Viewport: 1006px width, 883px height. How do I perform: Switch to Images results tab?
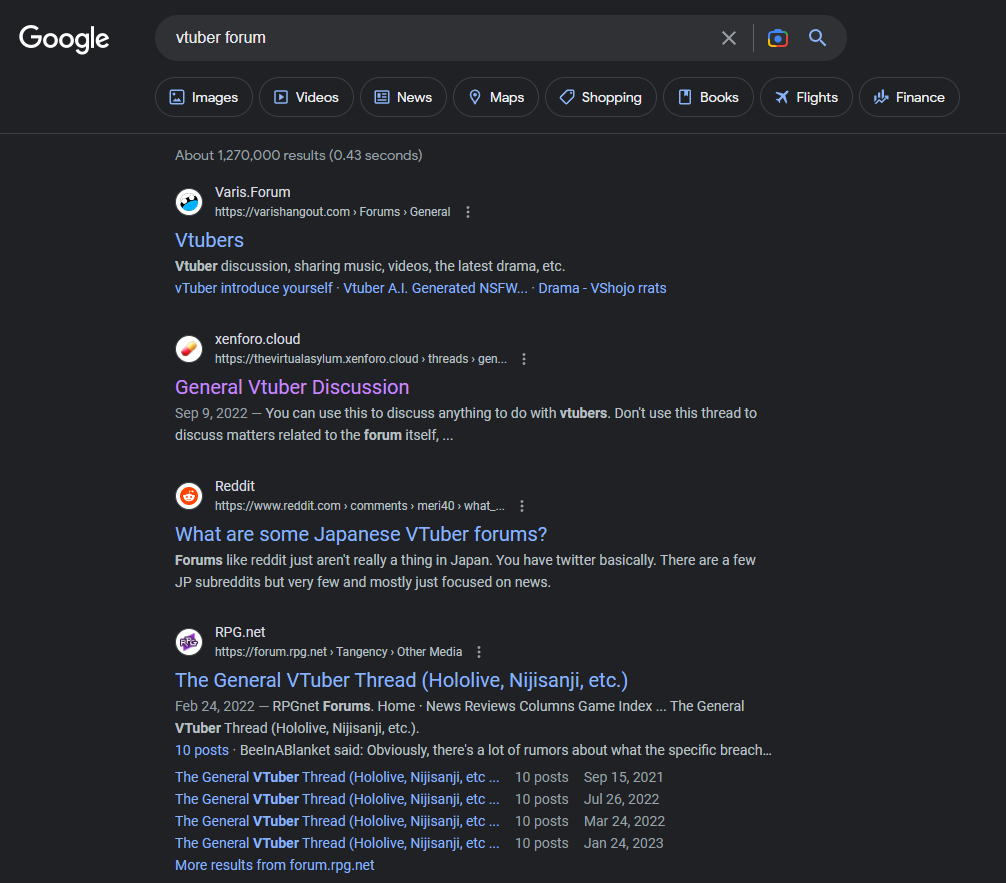(204, 97)
